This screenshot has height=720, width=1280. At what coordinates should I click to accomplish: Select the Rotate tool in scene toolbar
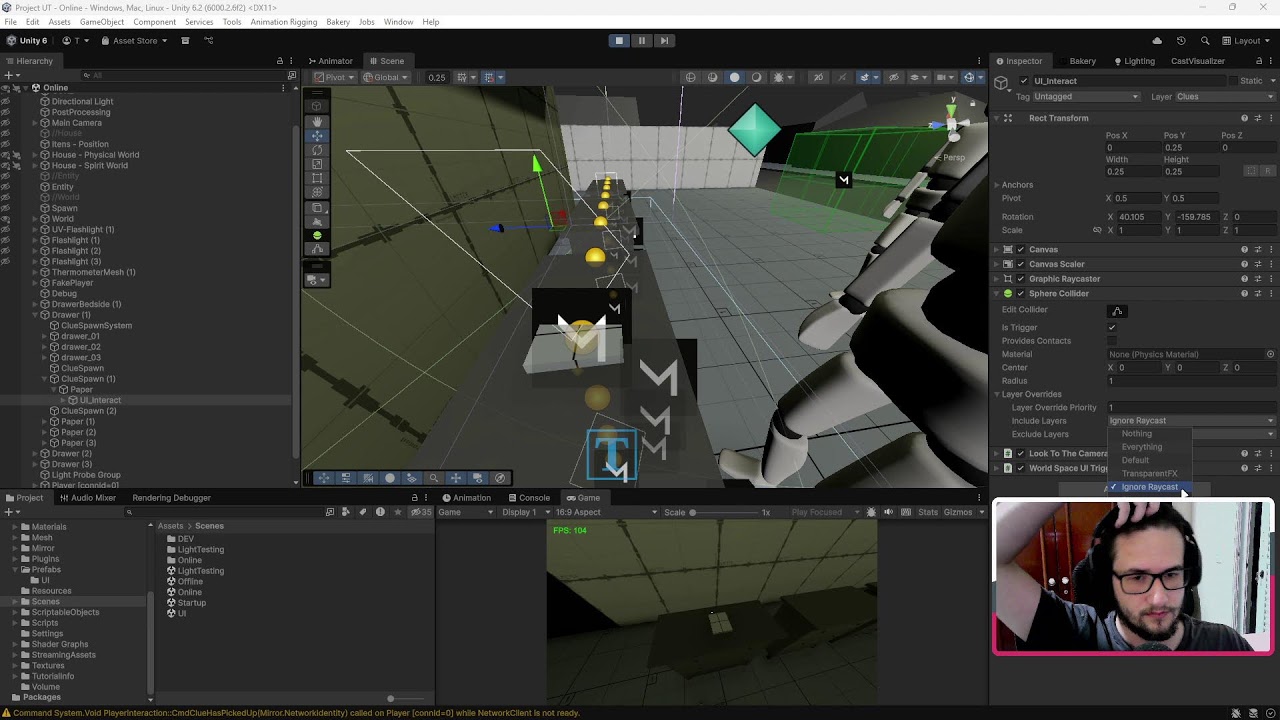pyautogui.click(x=317, y=150)
